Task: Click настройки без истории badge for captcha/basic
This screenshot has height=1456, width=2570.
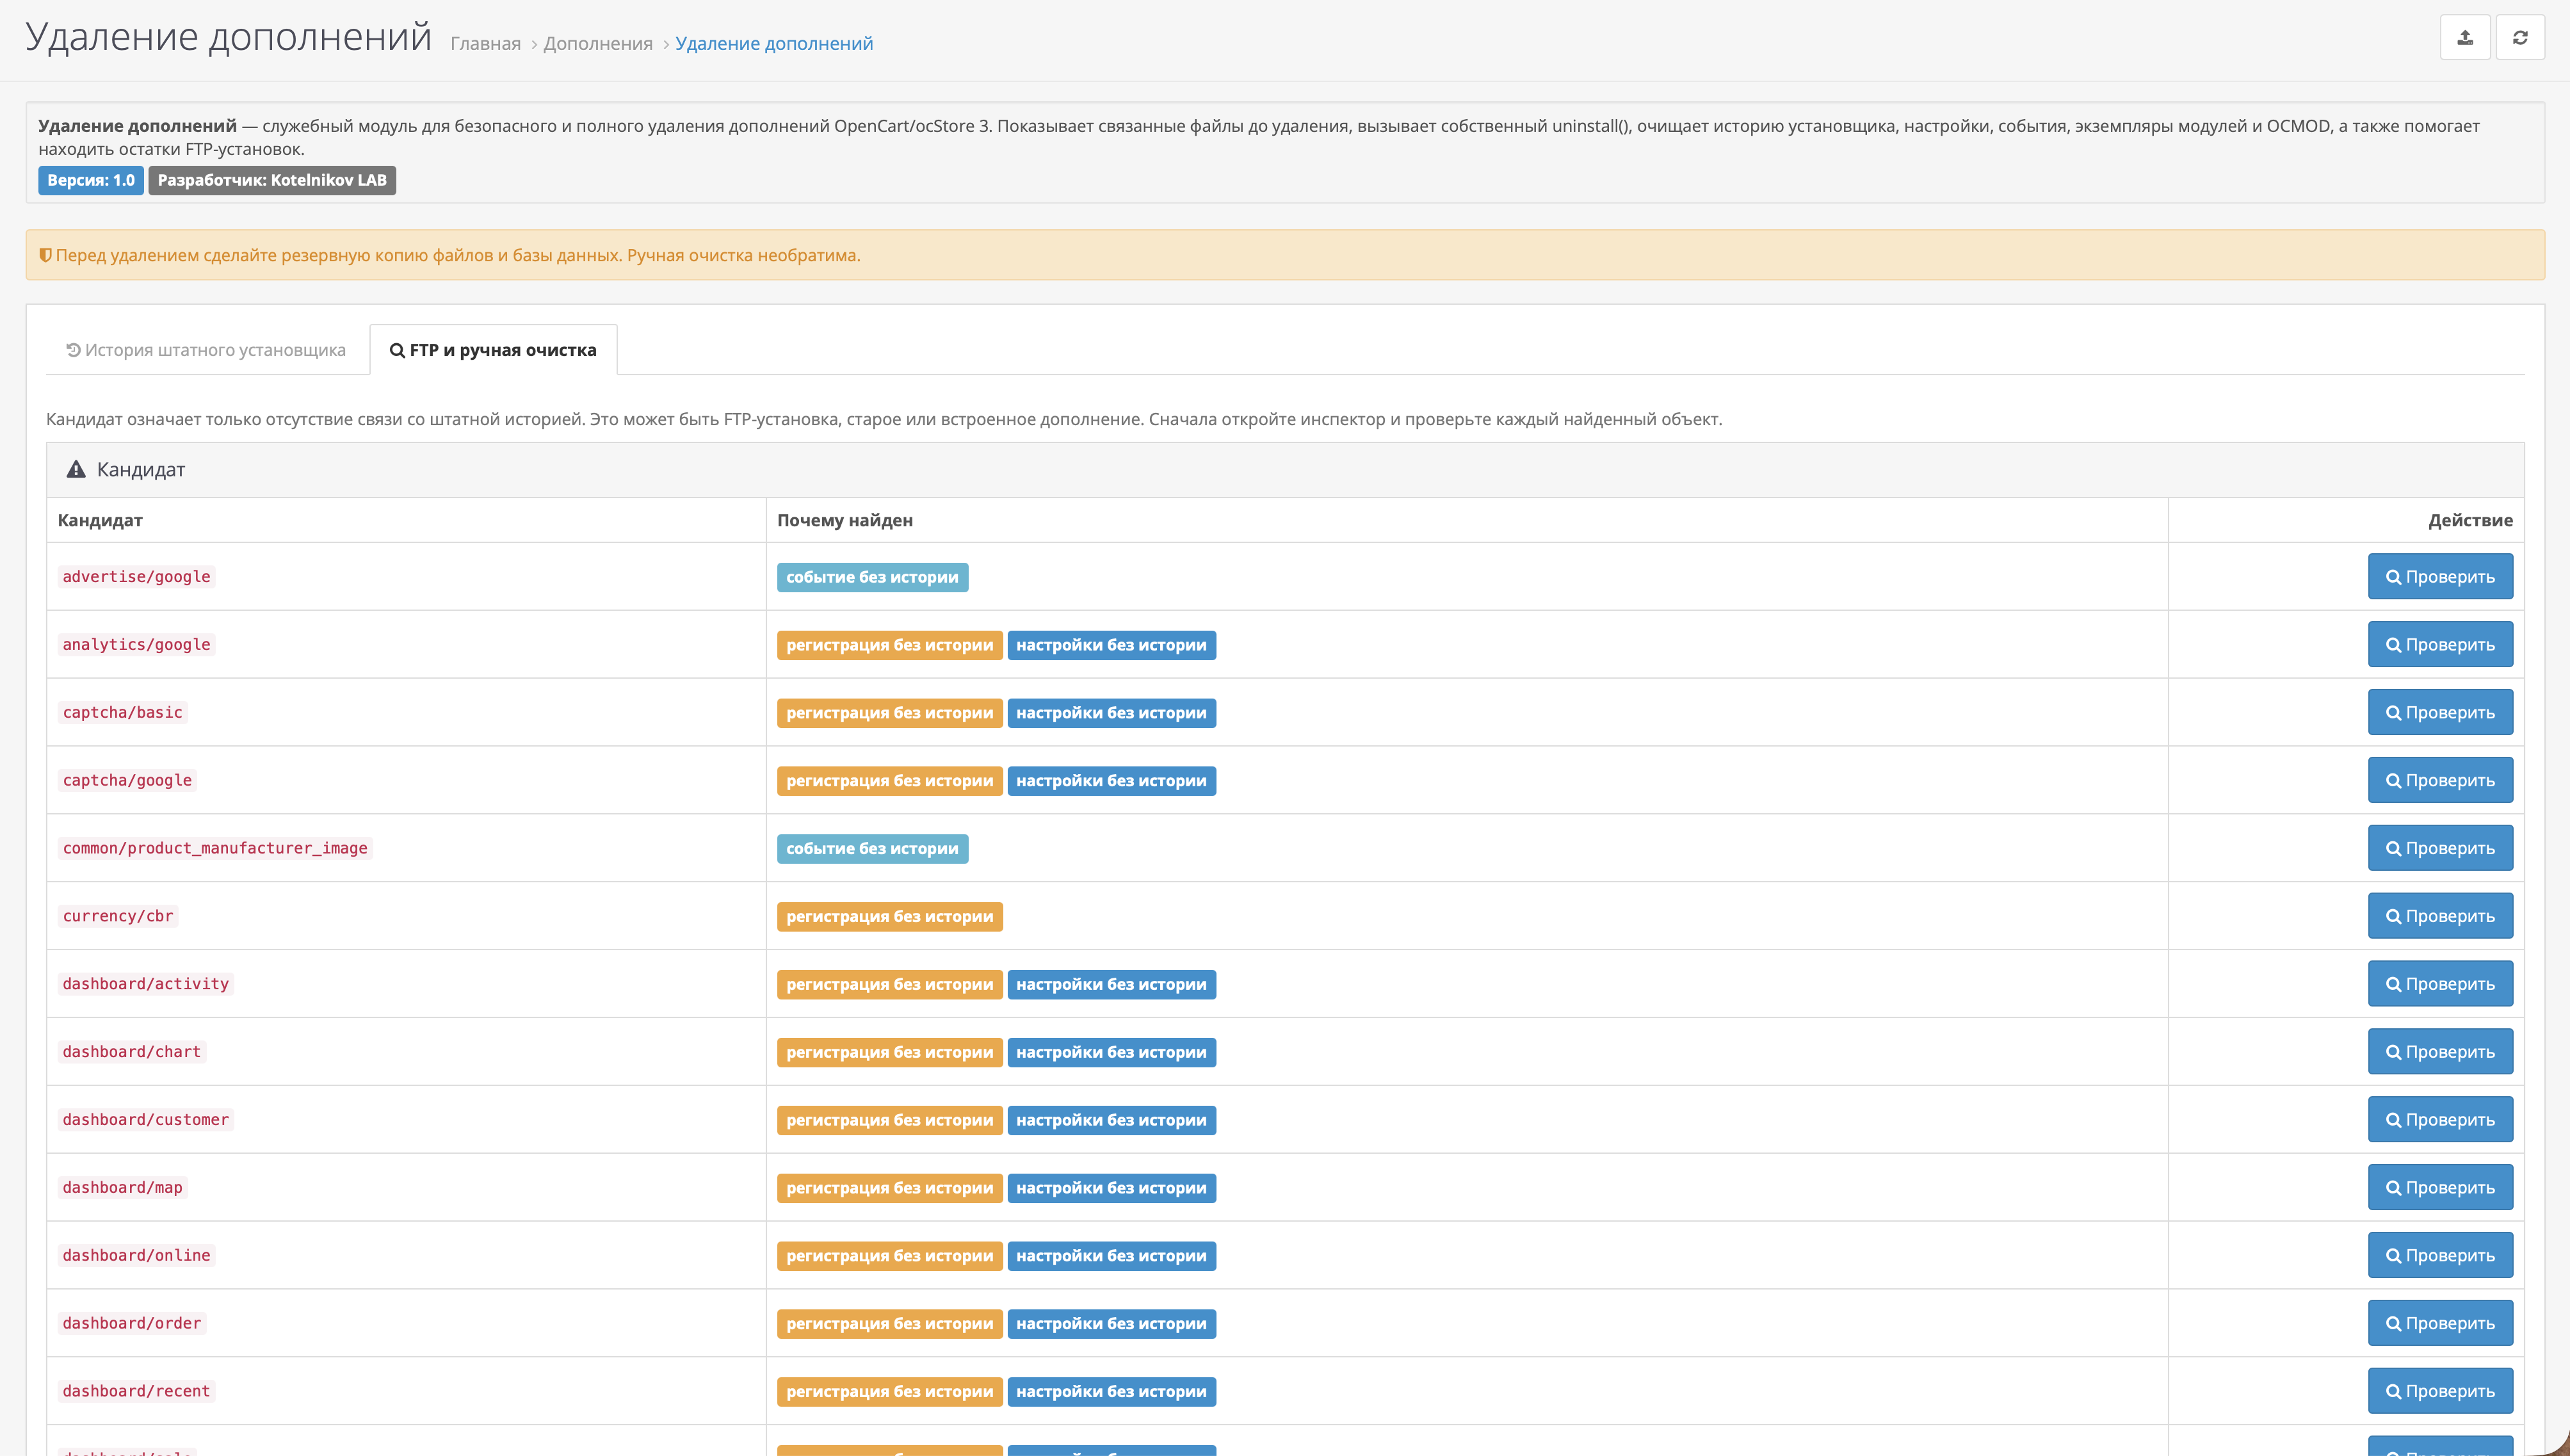Action: pyautogui.click(x=1111, y=713)
